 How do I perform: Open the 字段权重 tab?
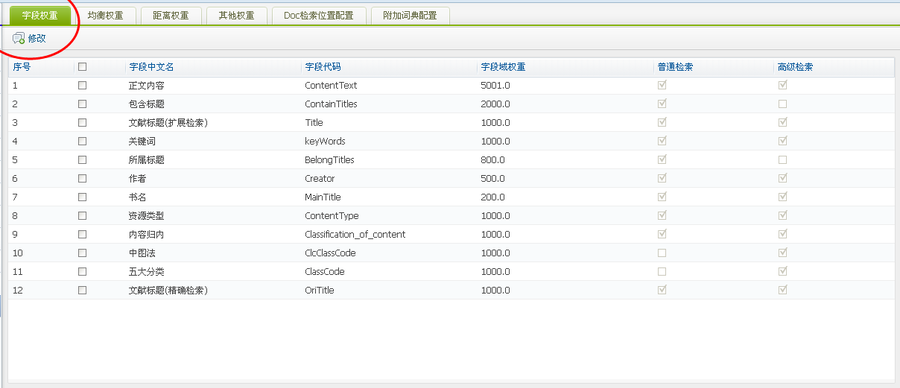40,15
